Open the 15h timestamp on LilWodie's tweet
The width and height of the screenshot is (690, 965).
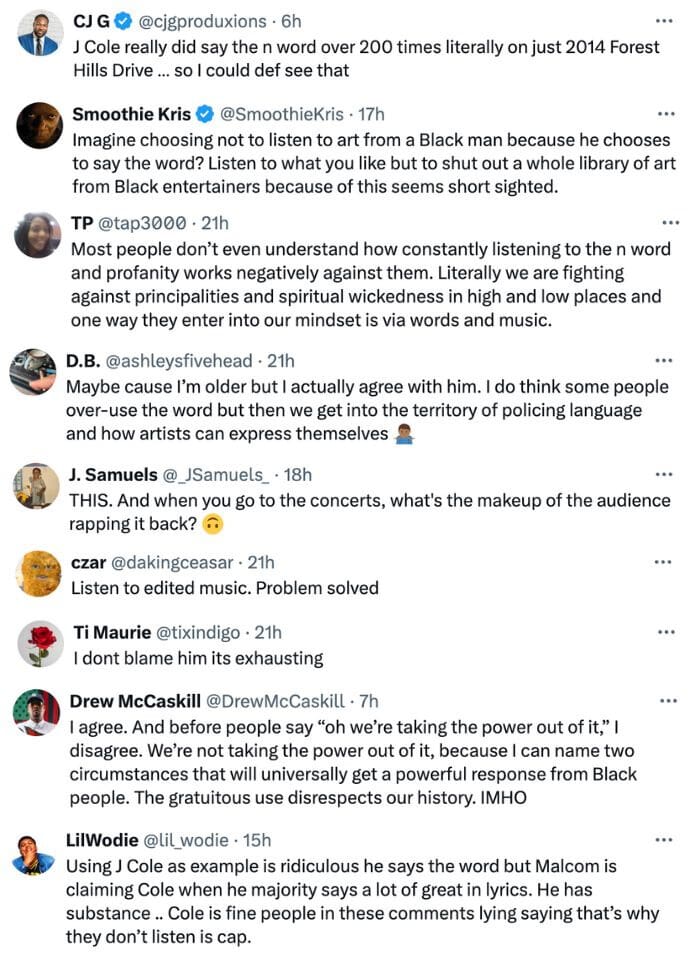click(257, 840)
